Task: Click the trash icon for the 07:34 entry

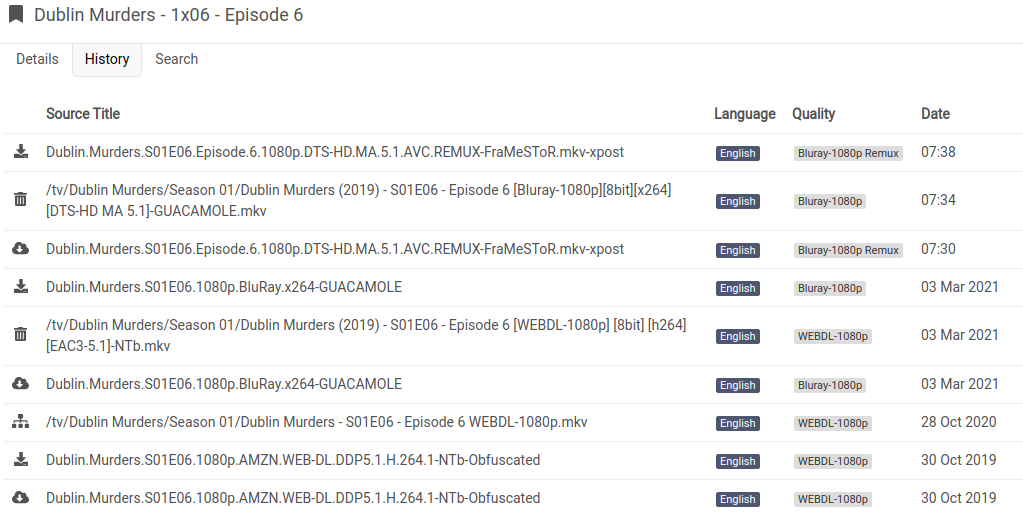Action: coord(20,200)
